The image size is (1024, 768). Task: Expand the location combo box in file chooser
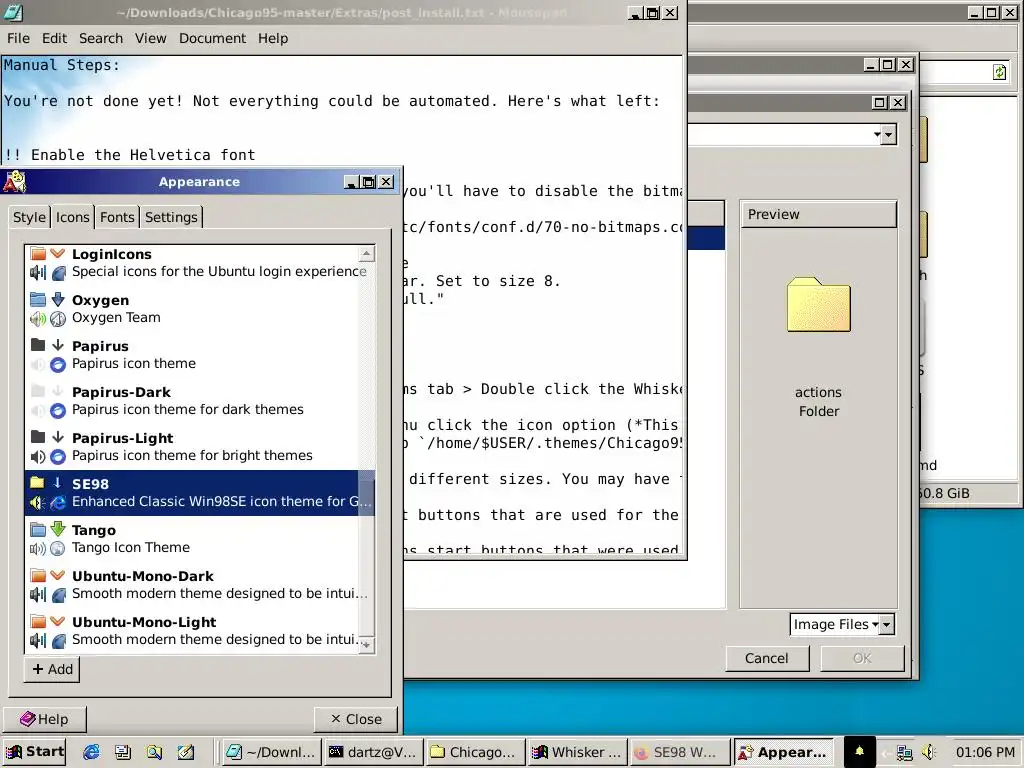click(x=886, y=135)
